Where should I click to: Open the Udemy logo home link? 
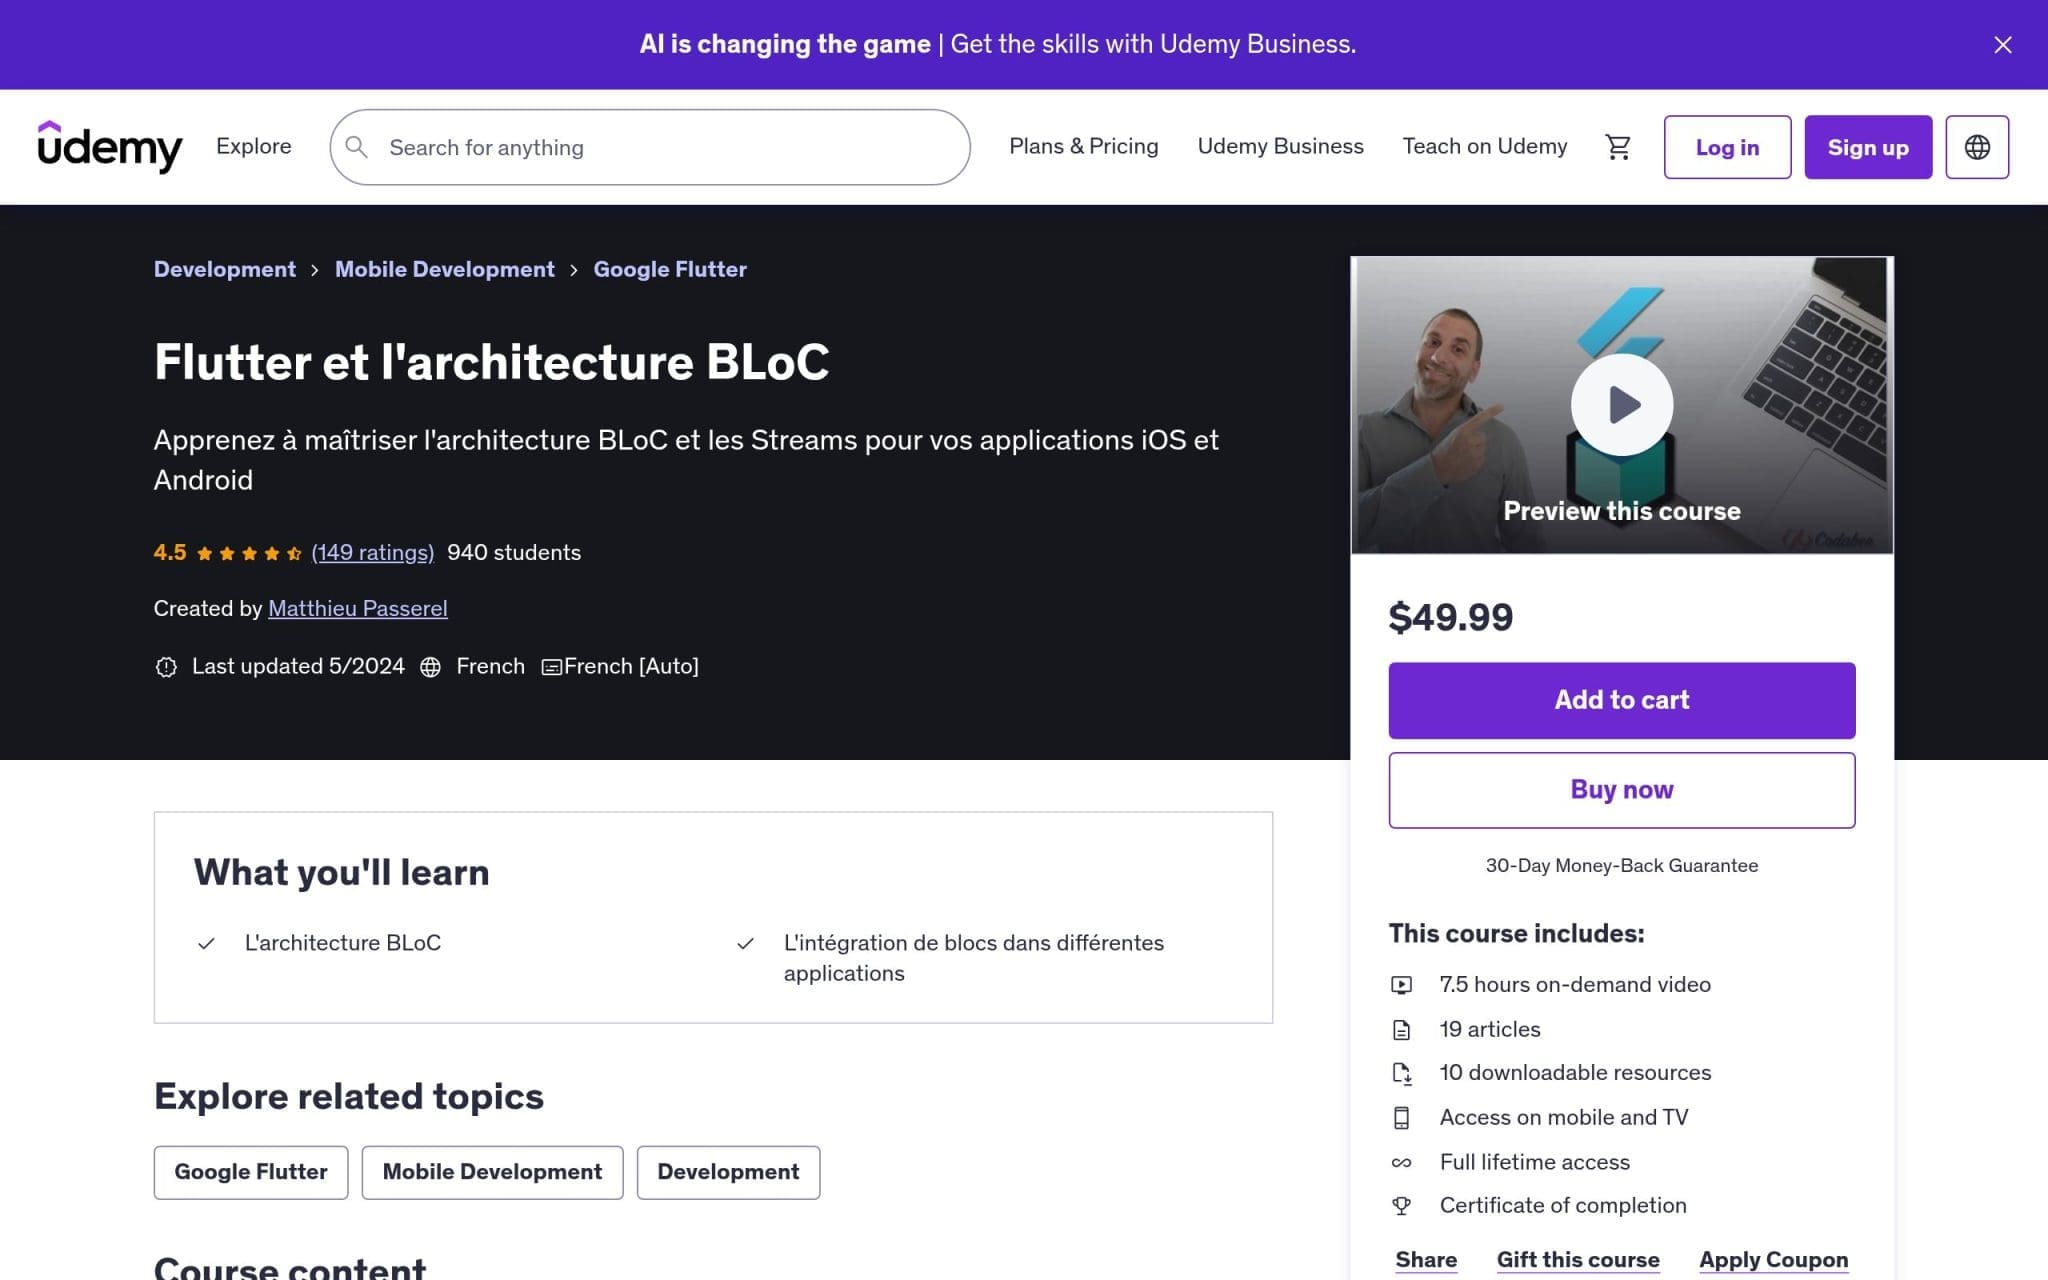coord(110,147)
